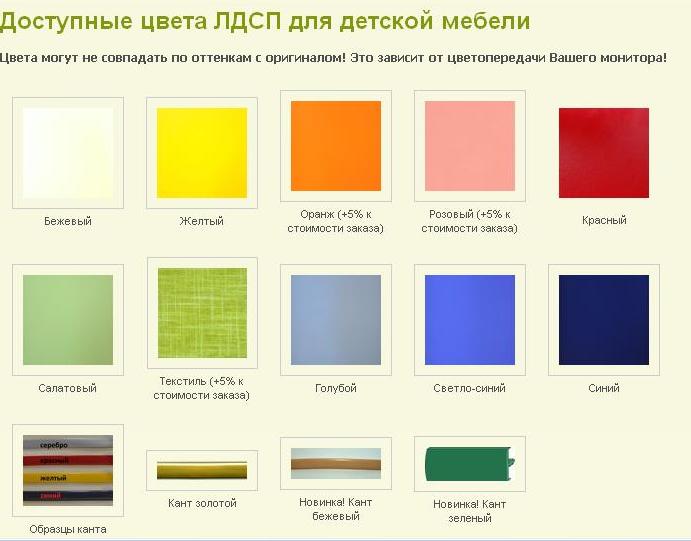Choose the Красный red swatch
Image resolution: width=691 pixels, height=541 pixels.
click(x=604, y=153)
